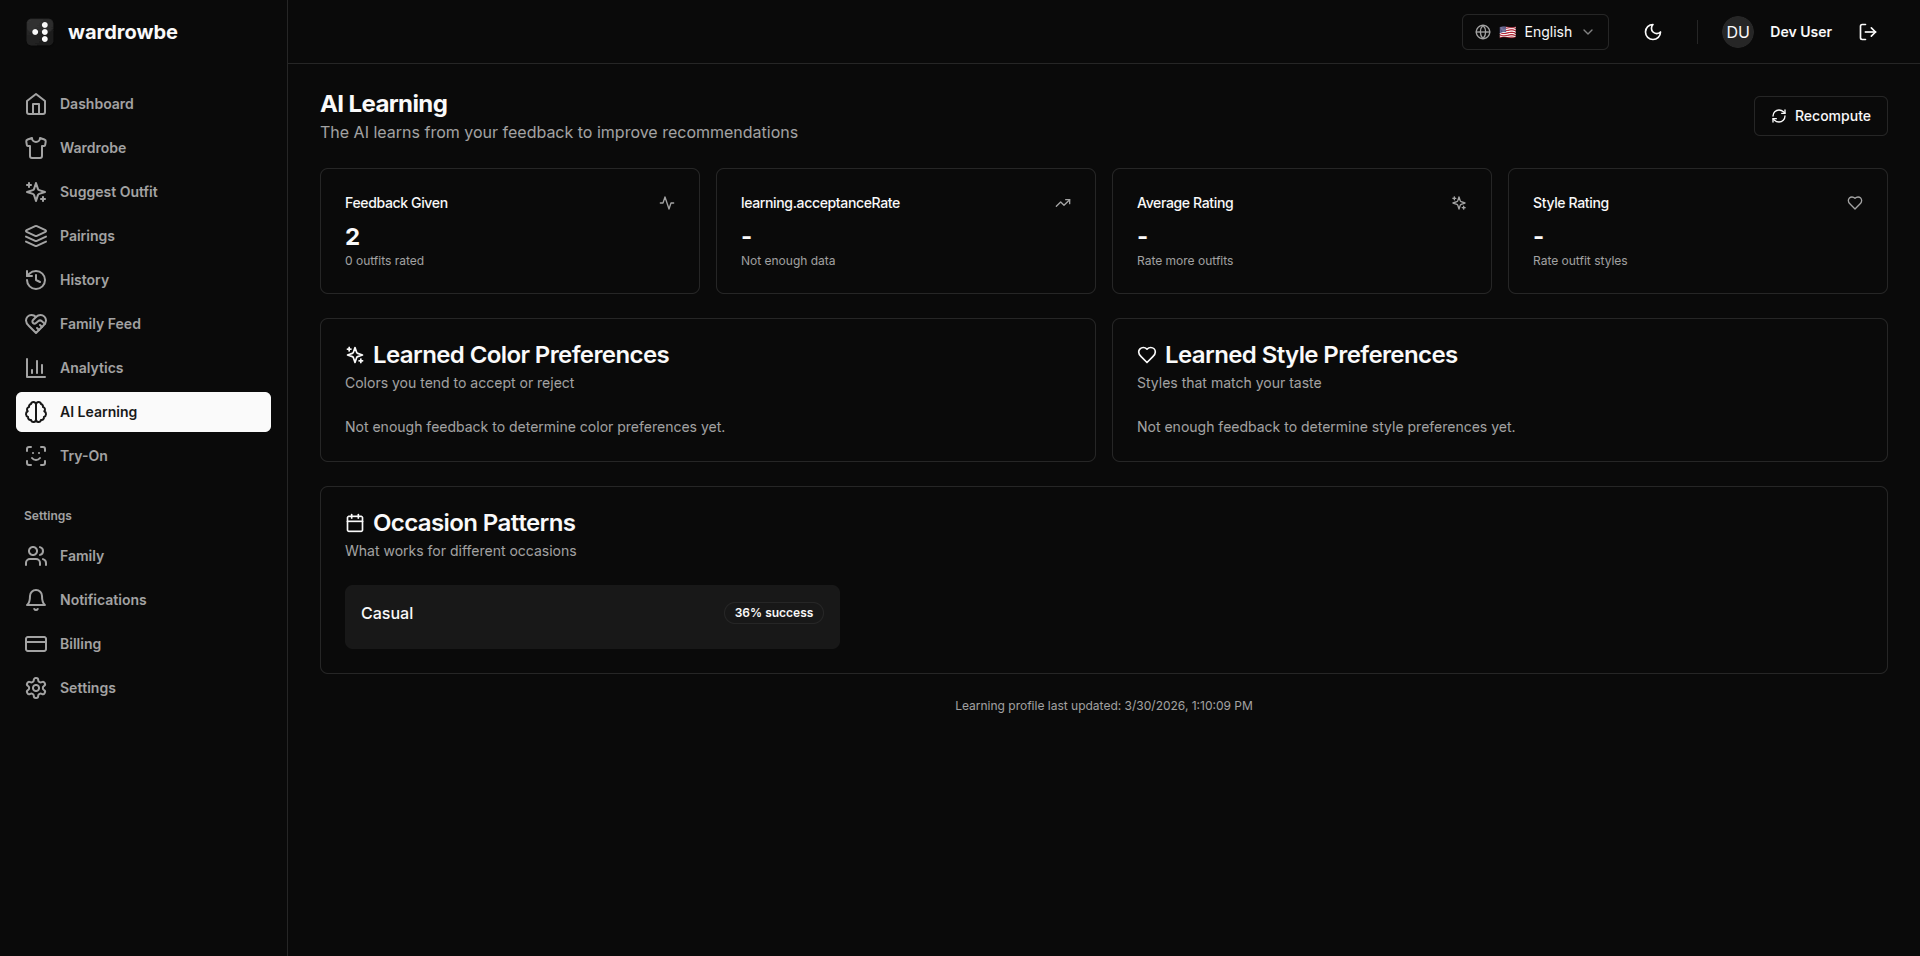Click the Notifications bell icon

(36, 600)
